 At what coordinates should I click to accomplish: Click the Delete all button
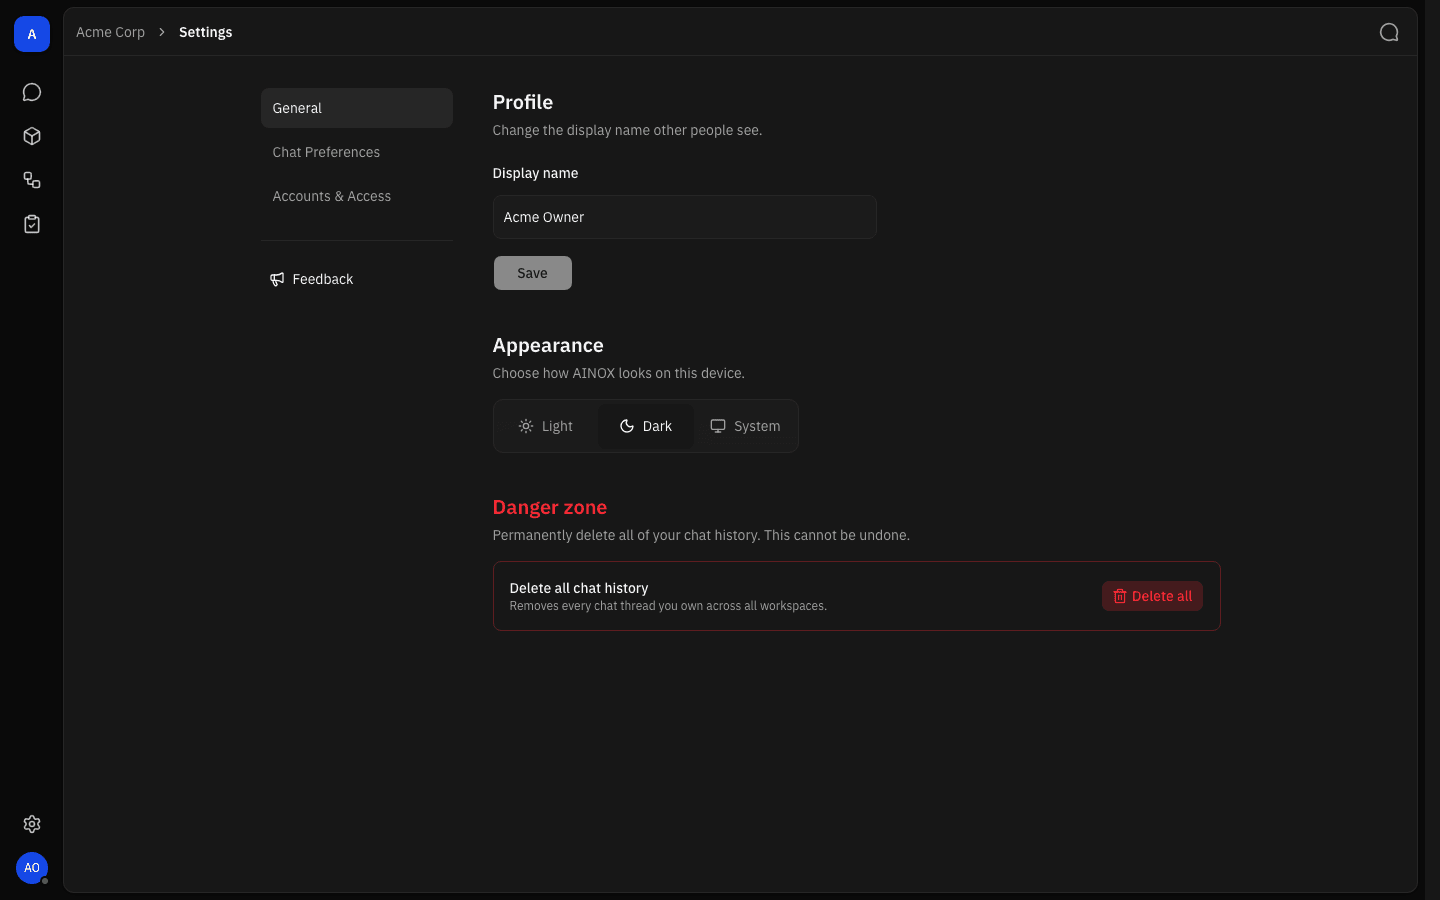coord(1152,596)
